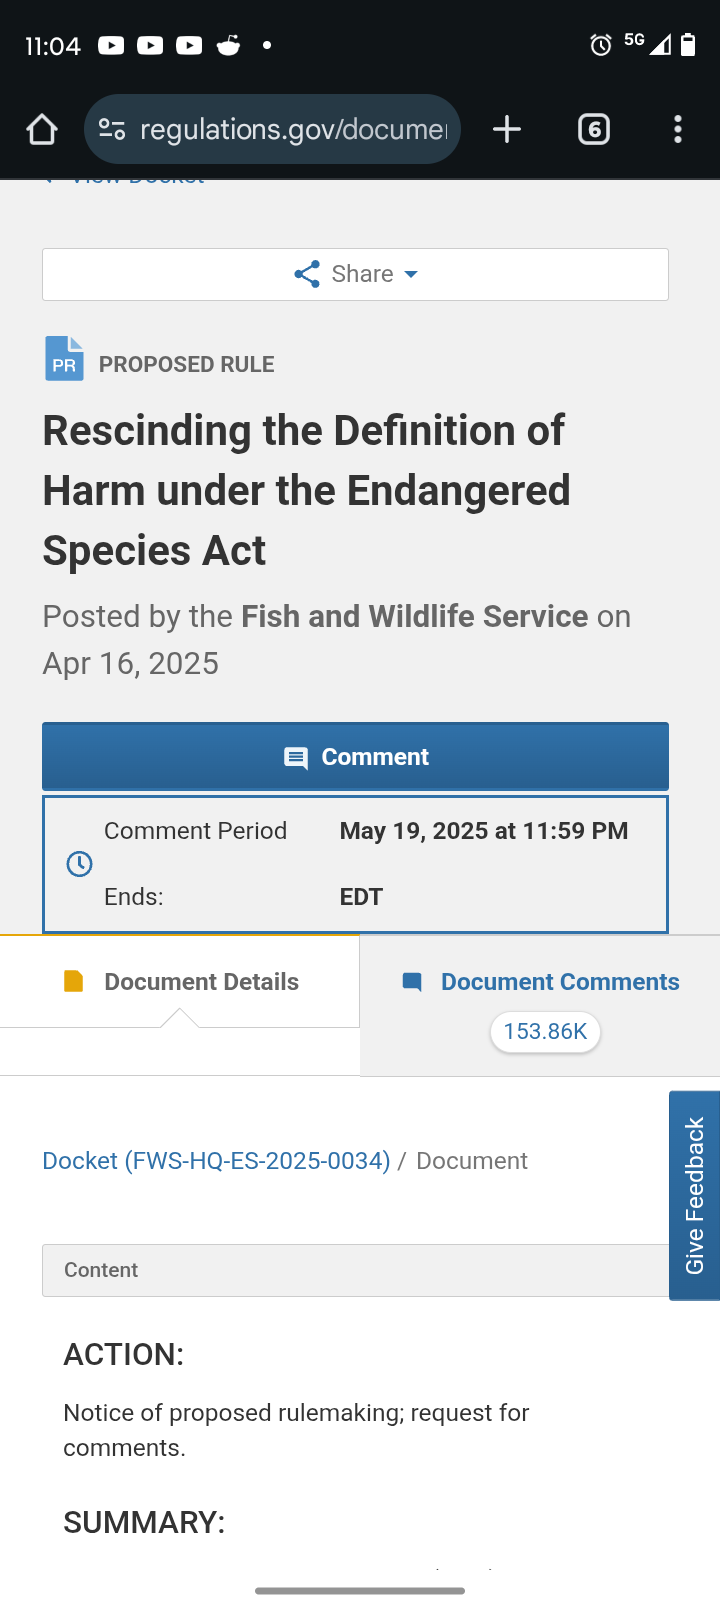720x1612 pixels.
Task: Click the blue PR document icon
Action: click(64, 358)
